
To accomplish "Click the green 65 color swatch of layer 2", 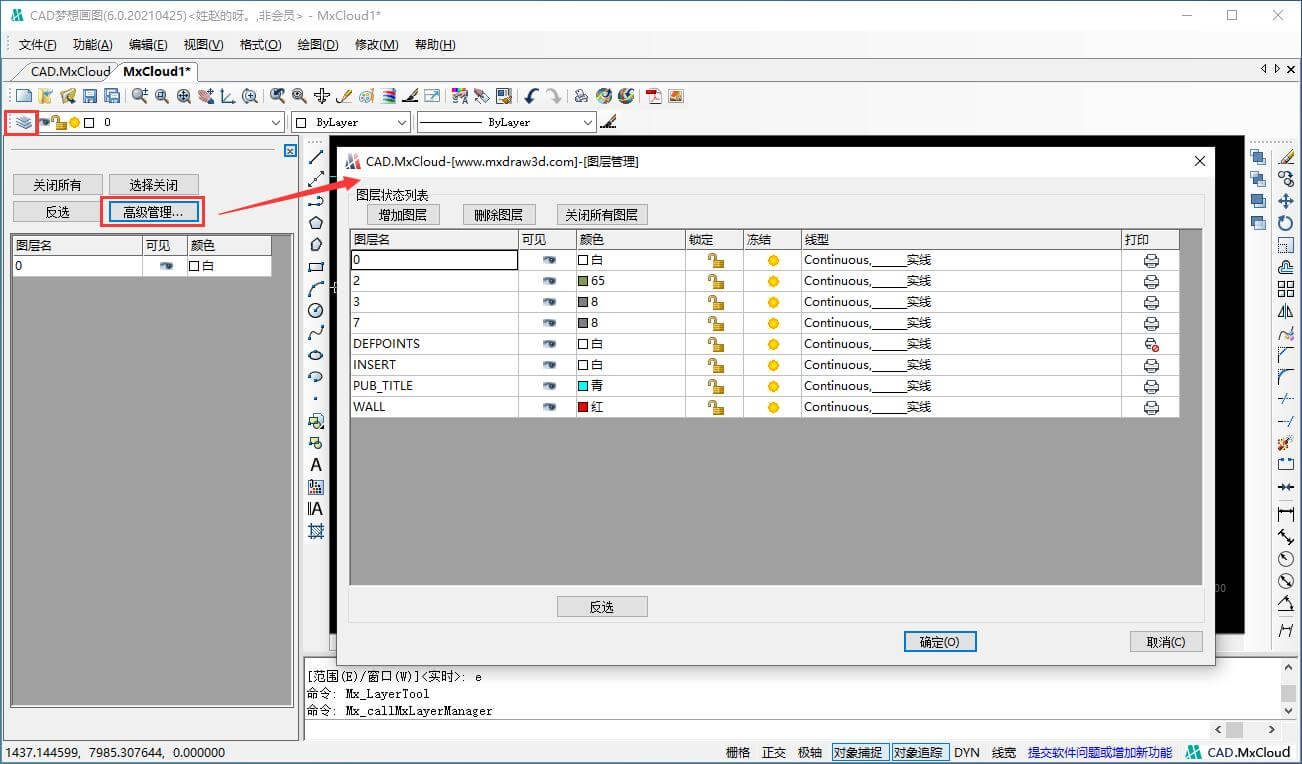I will [583, 281].
